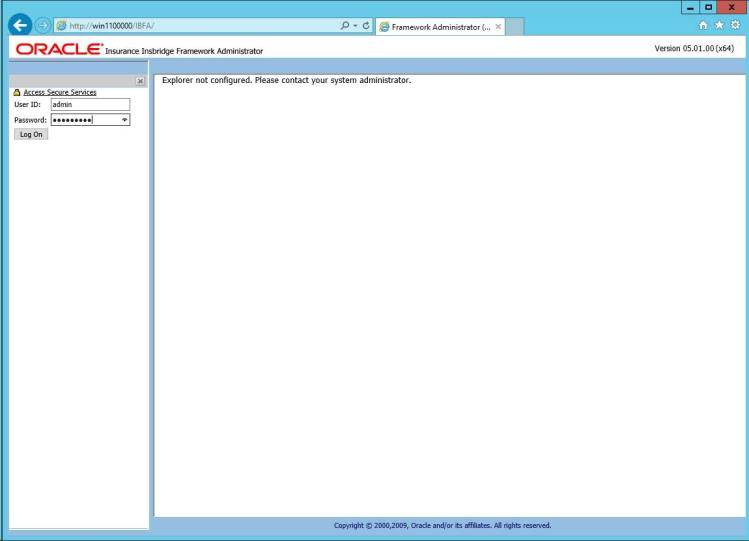
Task: Reveal password with the eye icon
Action: tap(125, 120)
